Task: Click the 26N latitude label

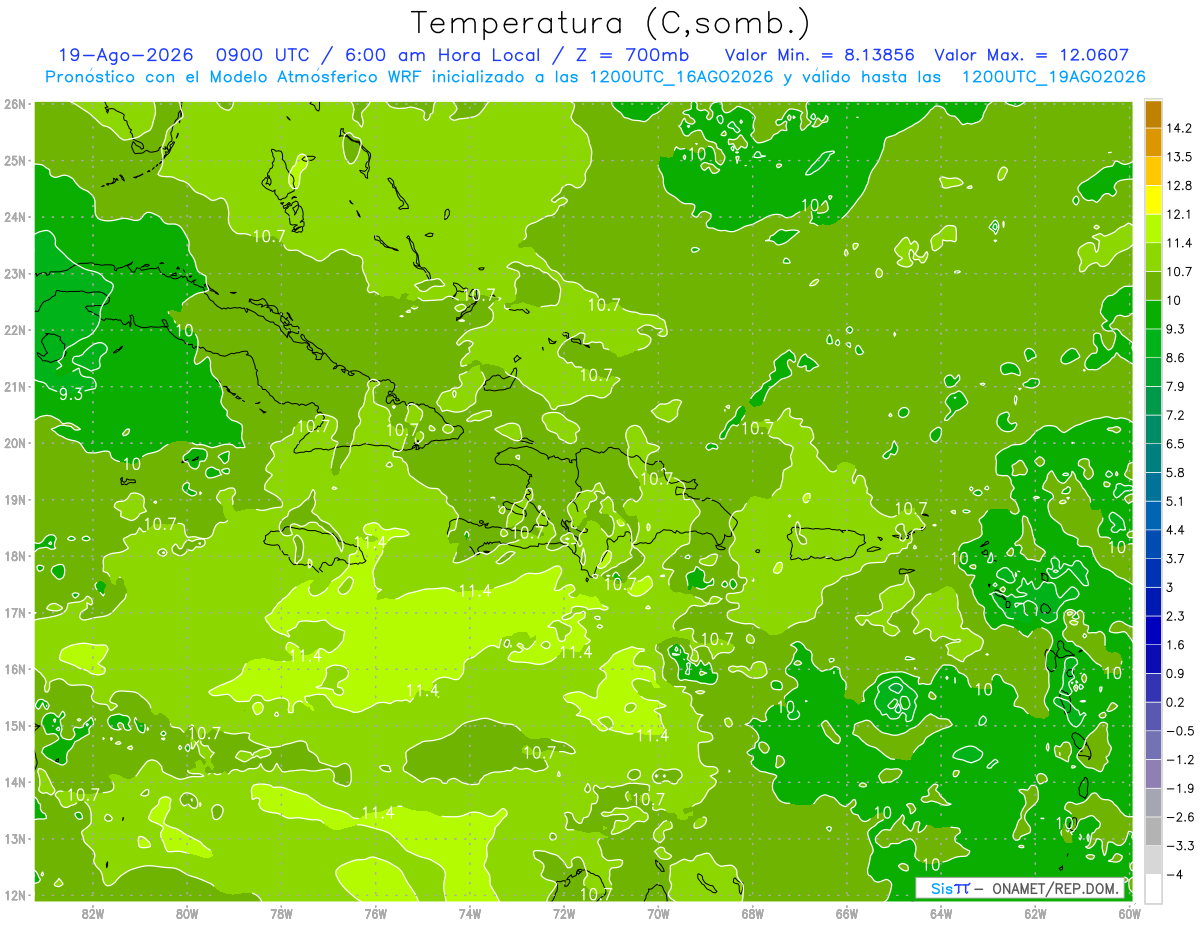Action: [15, 104]
